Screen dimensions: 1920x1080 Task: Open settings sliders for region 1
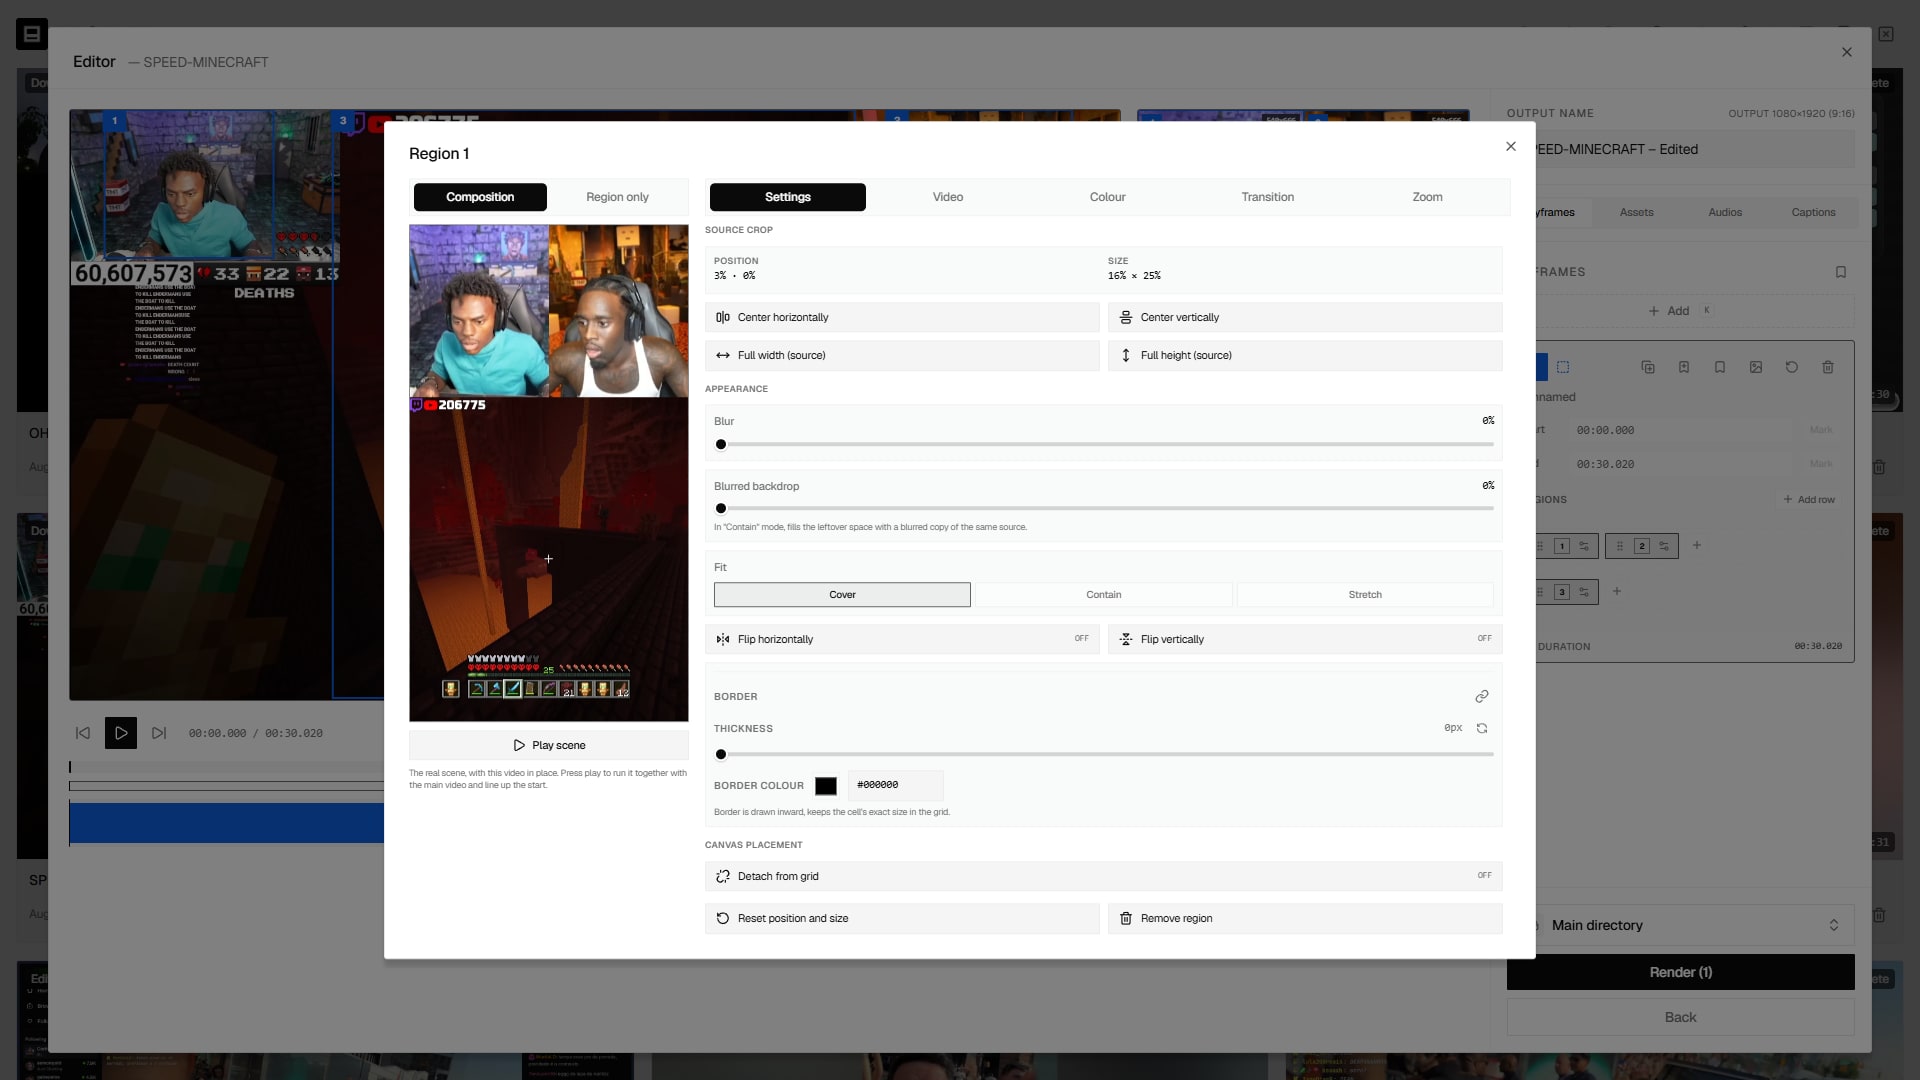(1584, 546)
